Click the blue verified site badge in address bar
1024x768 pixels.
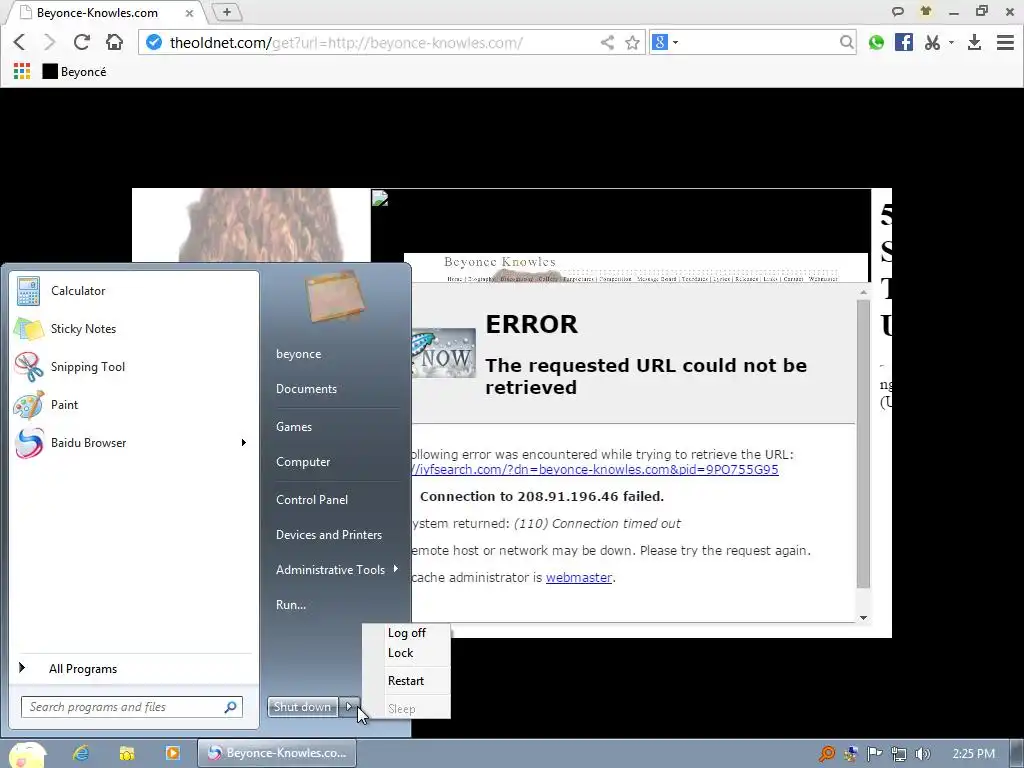point(154,42)
